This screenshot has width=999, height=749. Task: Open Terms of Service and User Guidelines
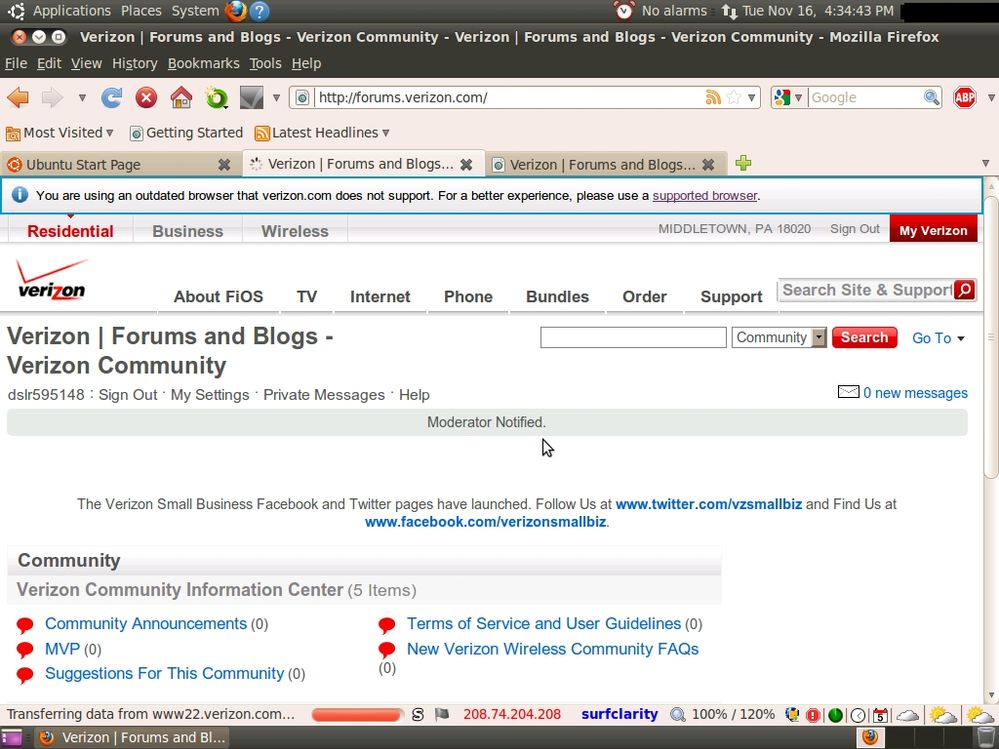click(x=544, y=624)
